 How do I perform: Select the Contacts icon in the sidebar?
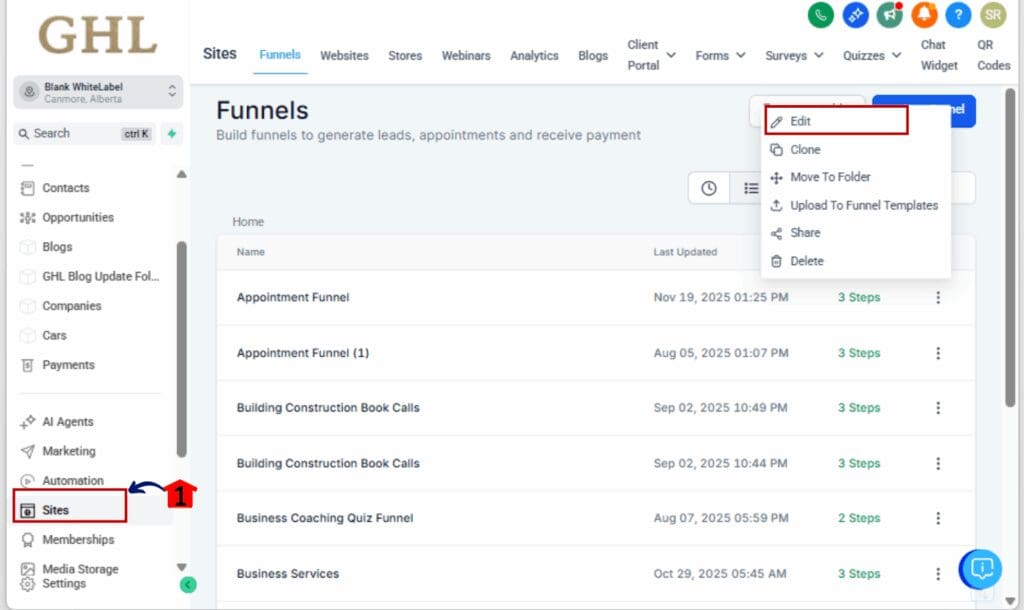tap(27, 187)
